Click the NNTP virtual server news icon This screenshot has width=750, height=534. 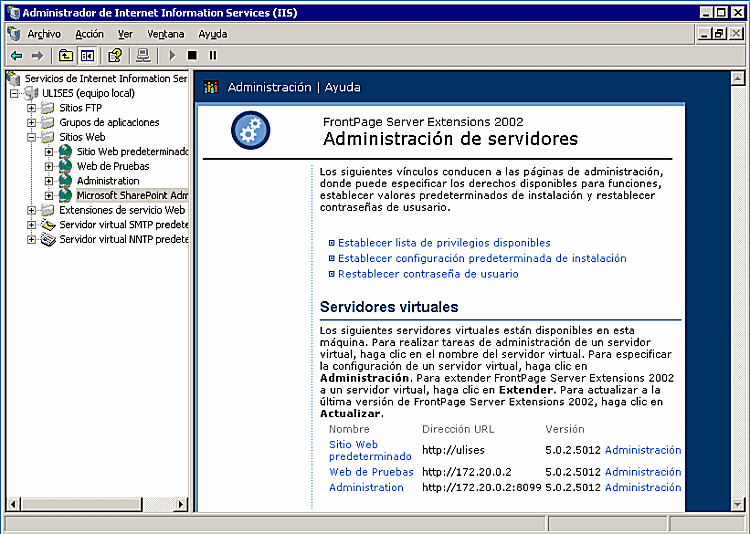click(x=48, y=239)
